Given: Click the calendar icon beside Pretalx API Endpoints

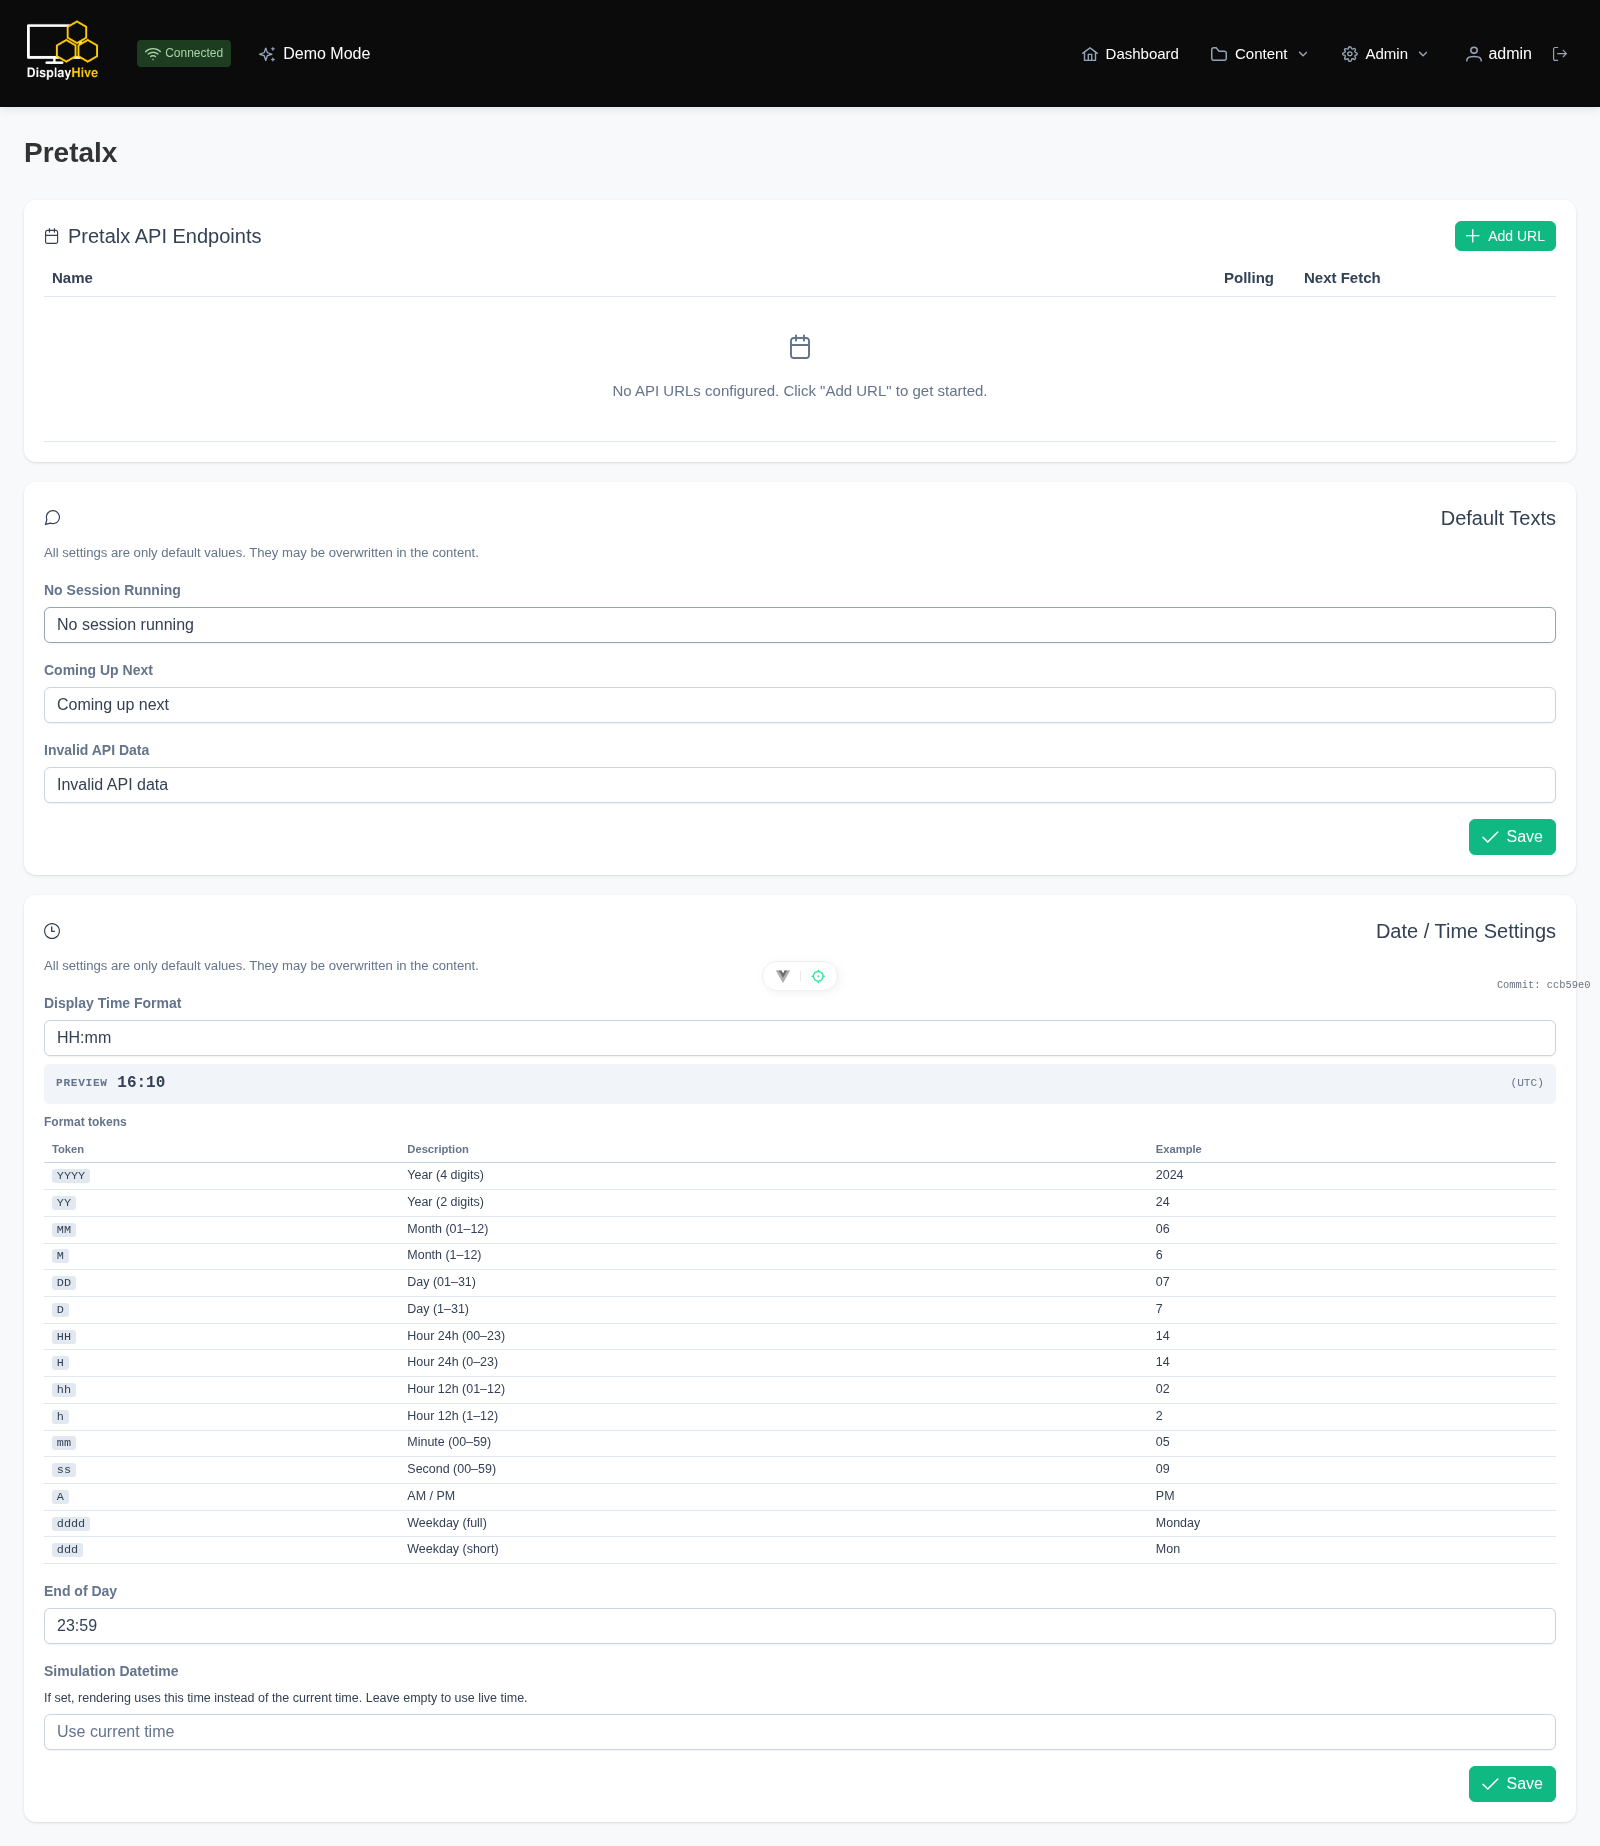Looking at the screenshot, I should pos(52,236).
